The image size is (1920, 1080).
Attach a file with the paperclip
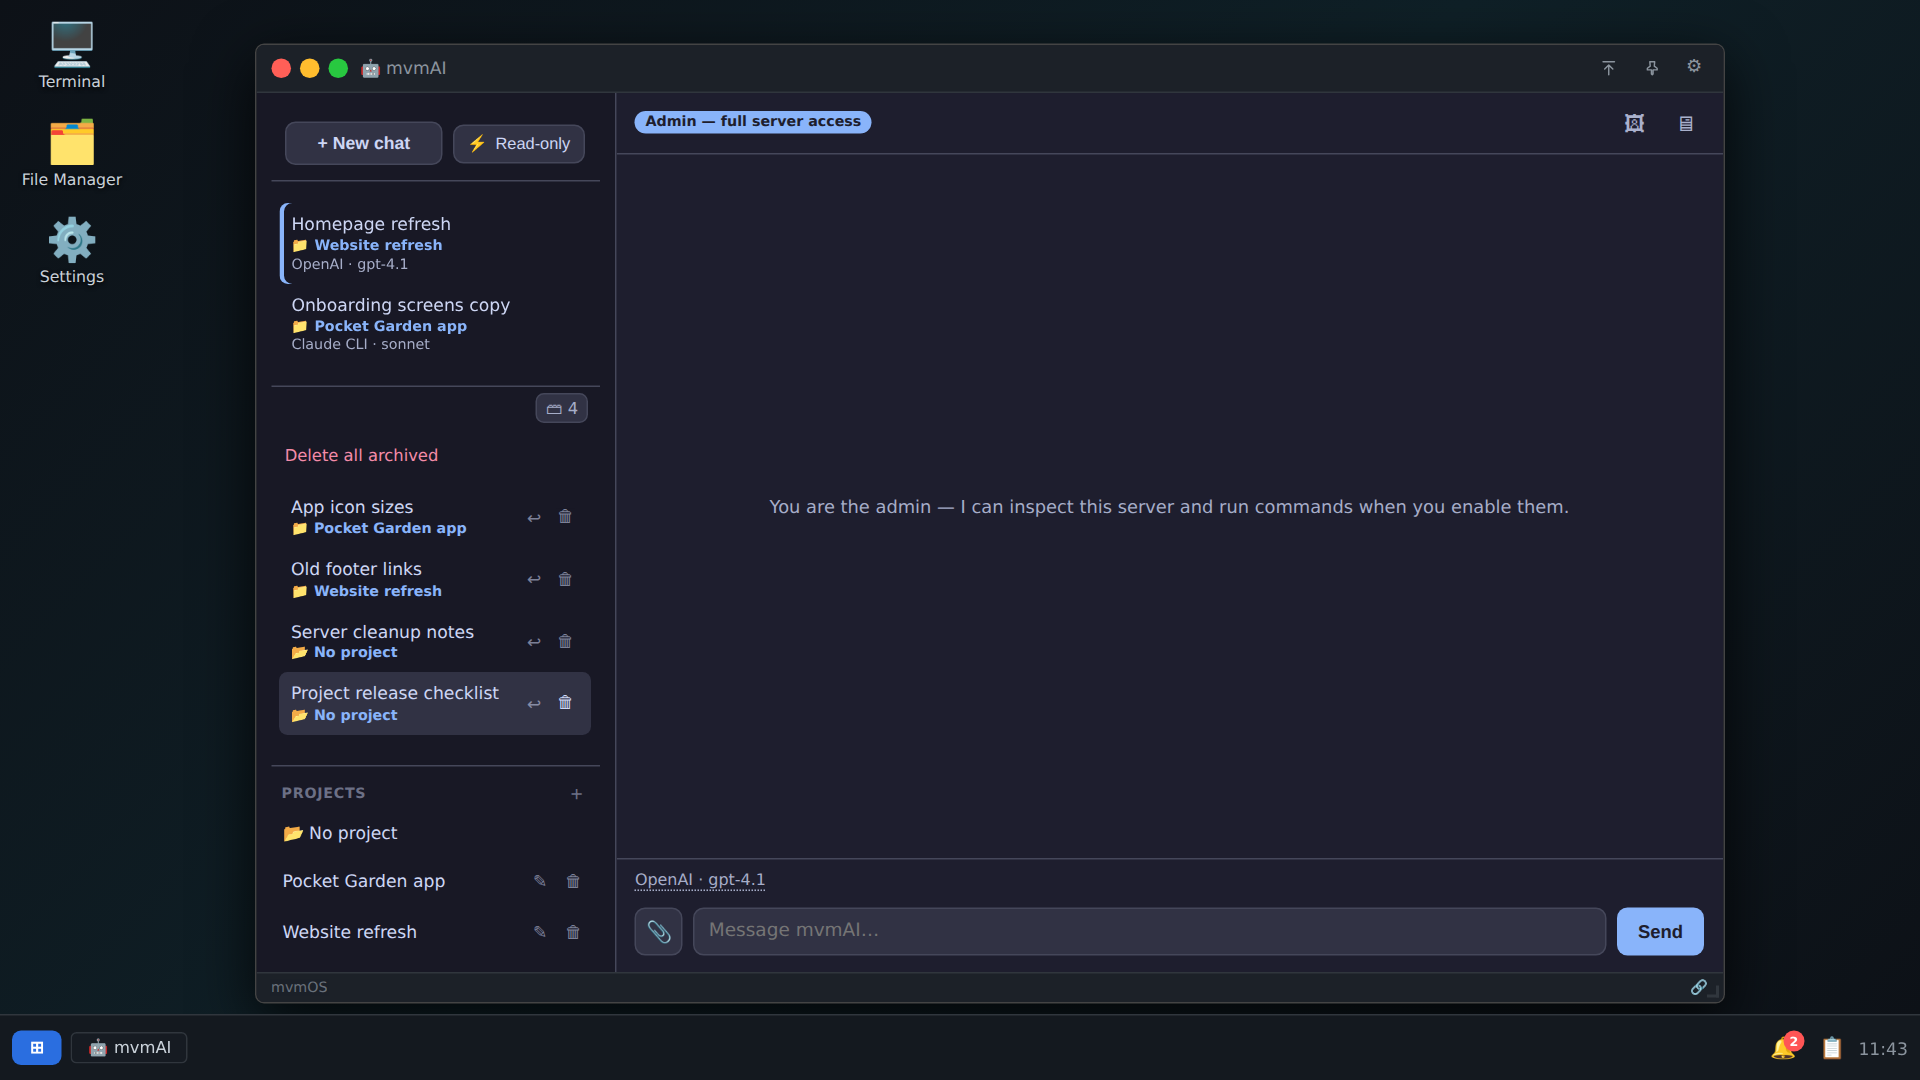coord(658,931)
